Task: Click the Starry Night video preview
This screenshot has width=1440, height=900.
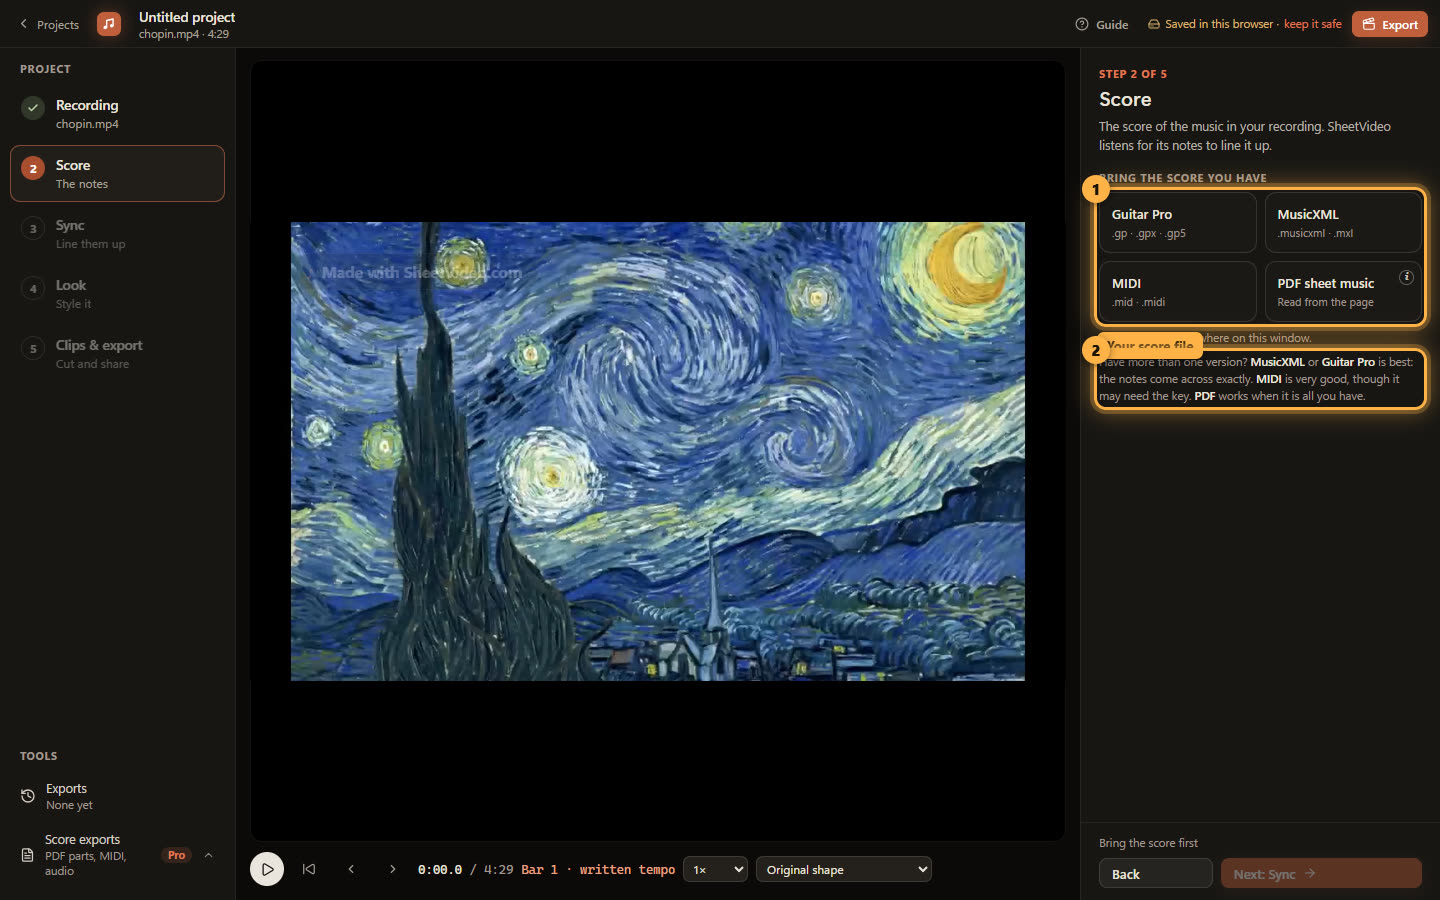Action: (x=658, y=451)
